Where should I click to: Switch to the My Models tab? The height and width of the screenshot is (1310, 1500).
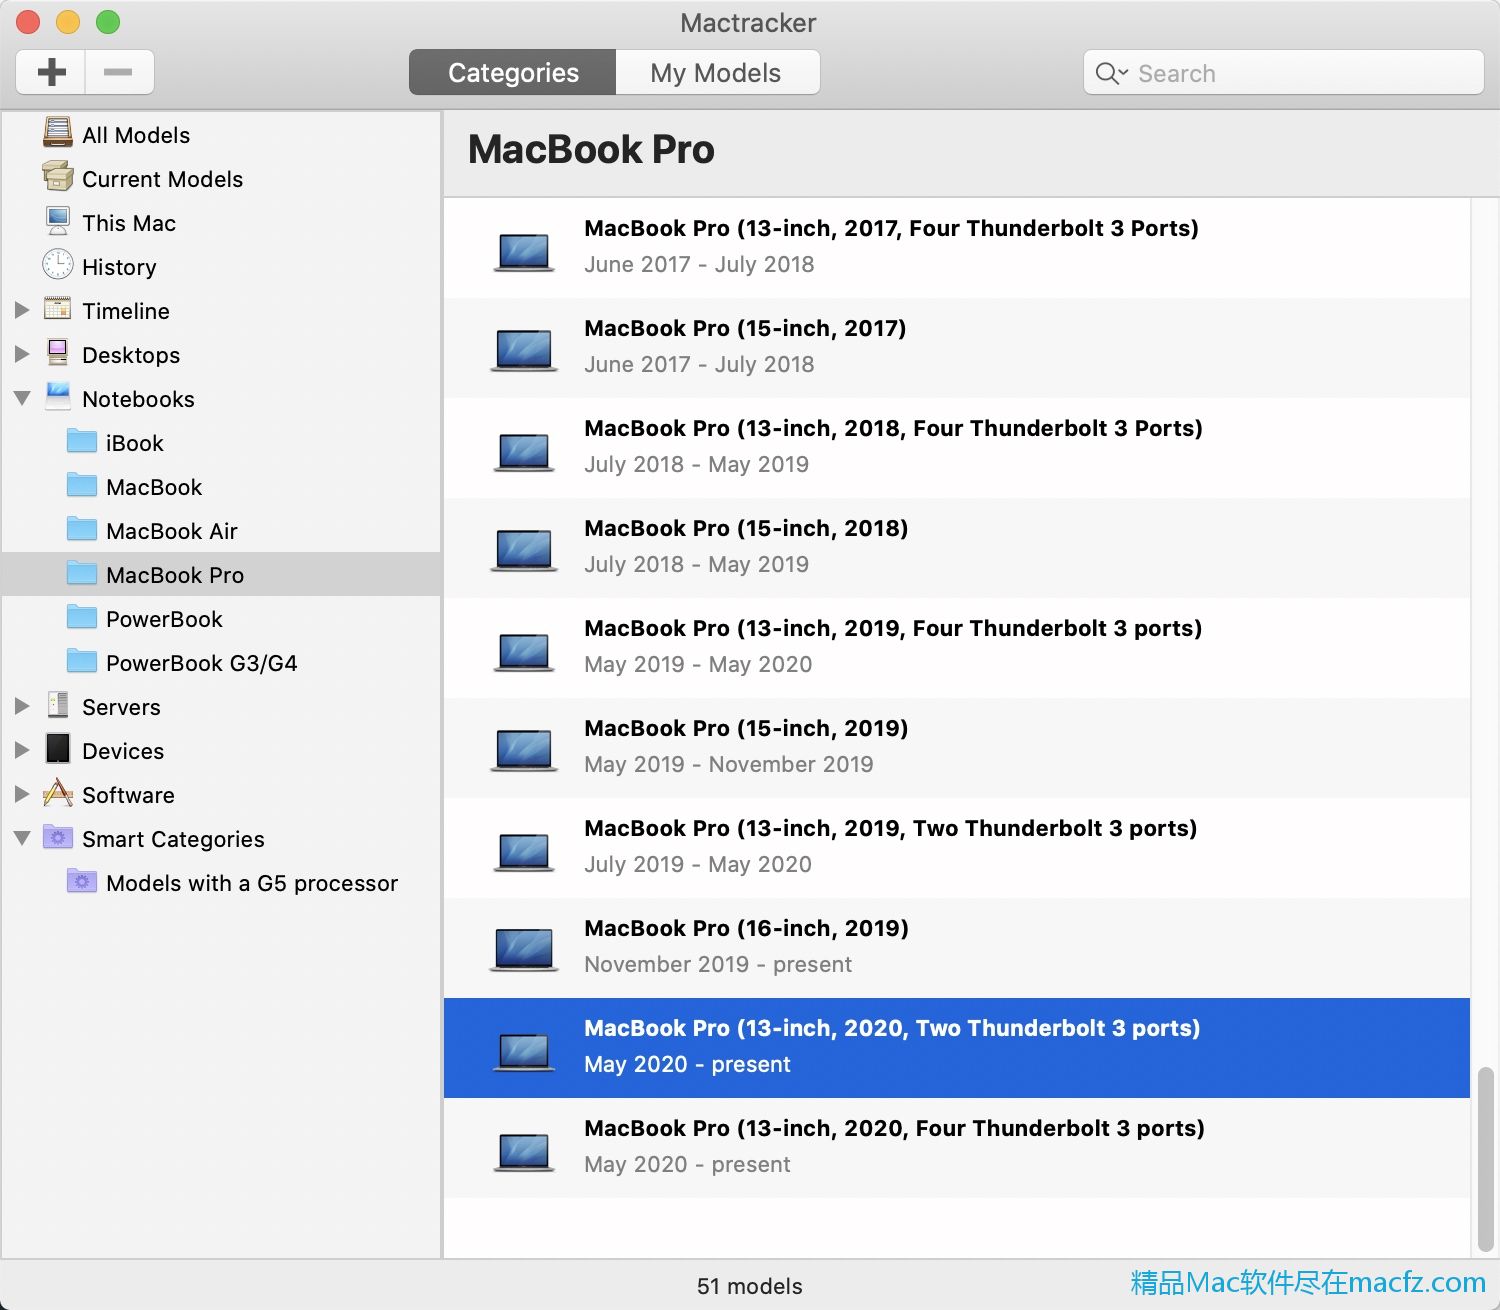[x=717, y=72]
